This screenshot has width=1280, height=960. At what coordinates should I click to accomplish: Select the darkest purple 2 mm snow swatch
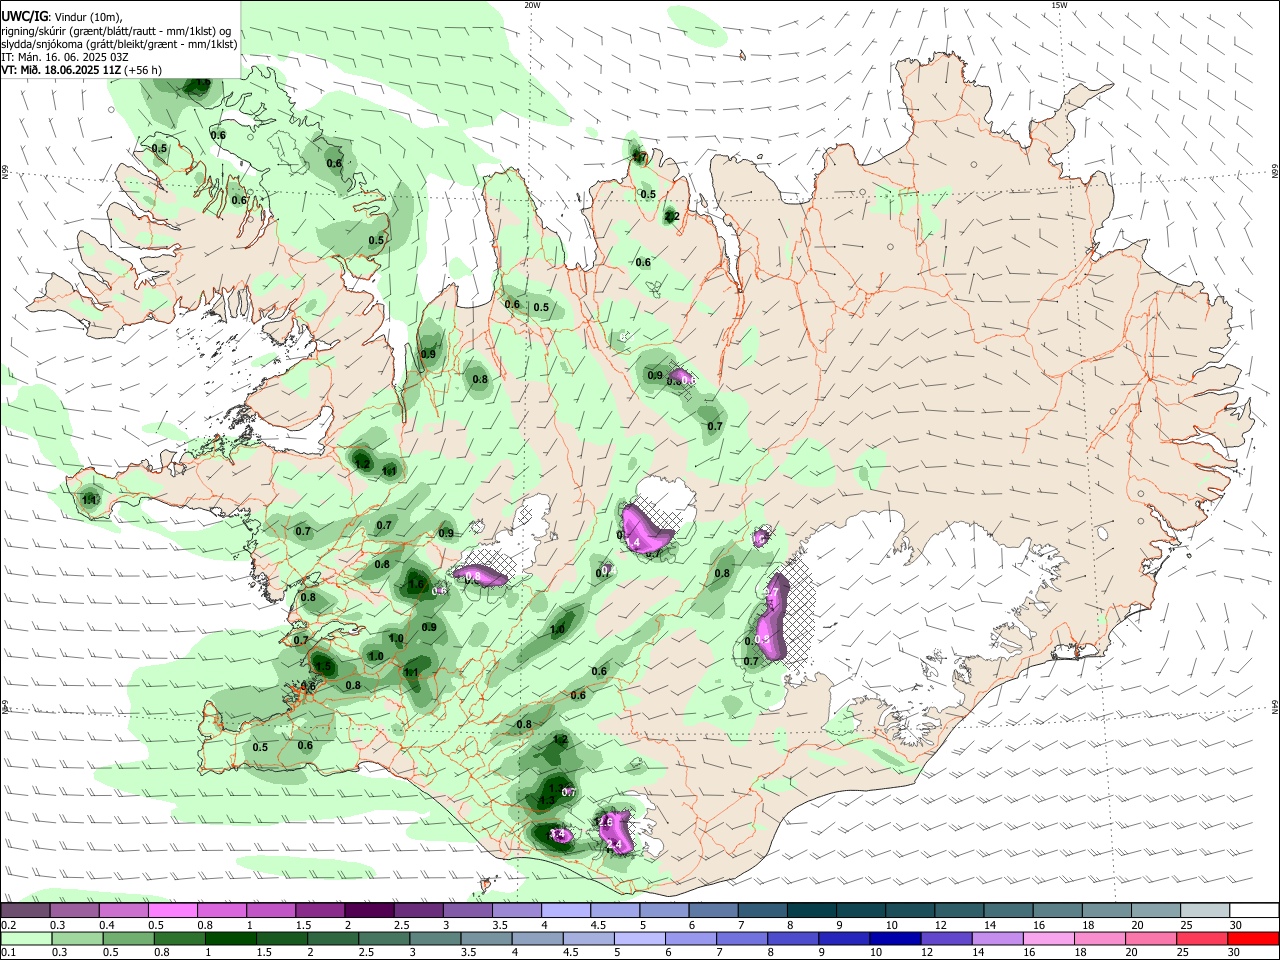pos(369,911)
